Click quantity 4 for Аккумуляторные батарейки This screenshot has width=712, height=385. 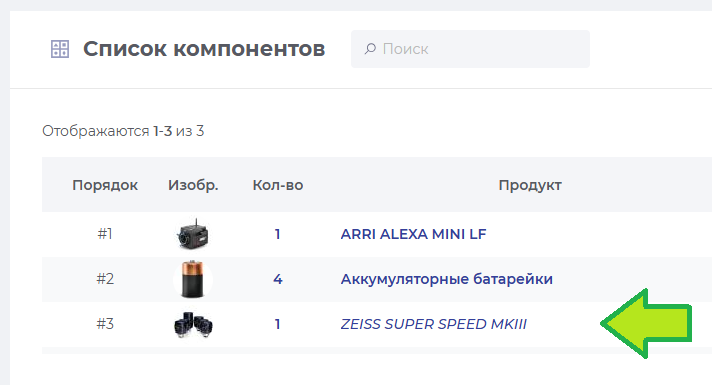(x=277, y=279)
